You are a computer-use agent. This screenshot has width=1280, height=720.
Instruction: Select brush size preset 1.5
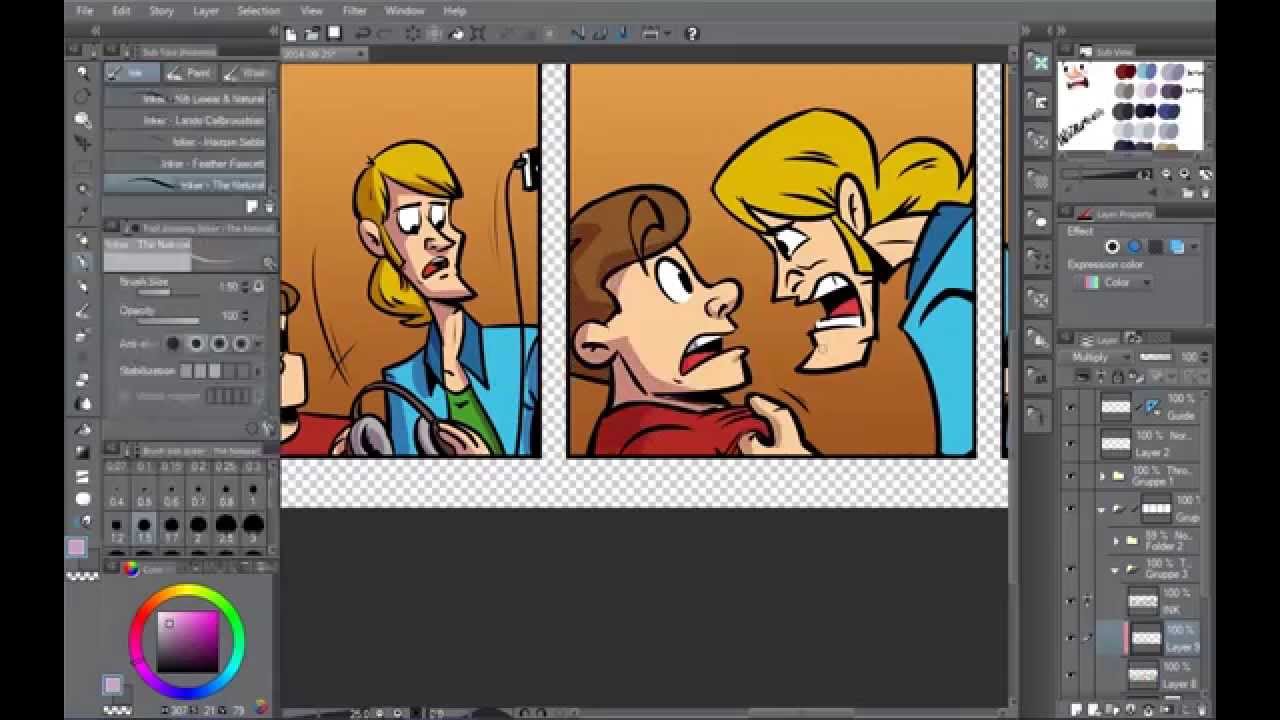point(145,528)
